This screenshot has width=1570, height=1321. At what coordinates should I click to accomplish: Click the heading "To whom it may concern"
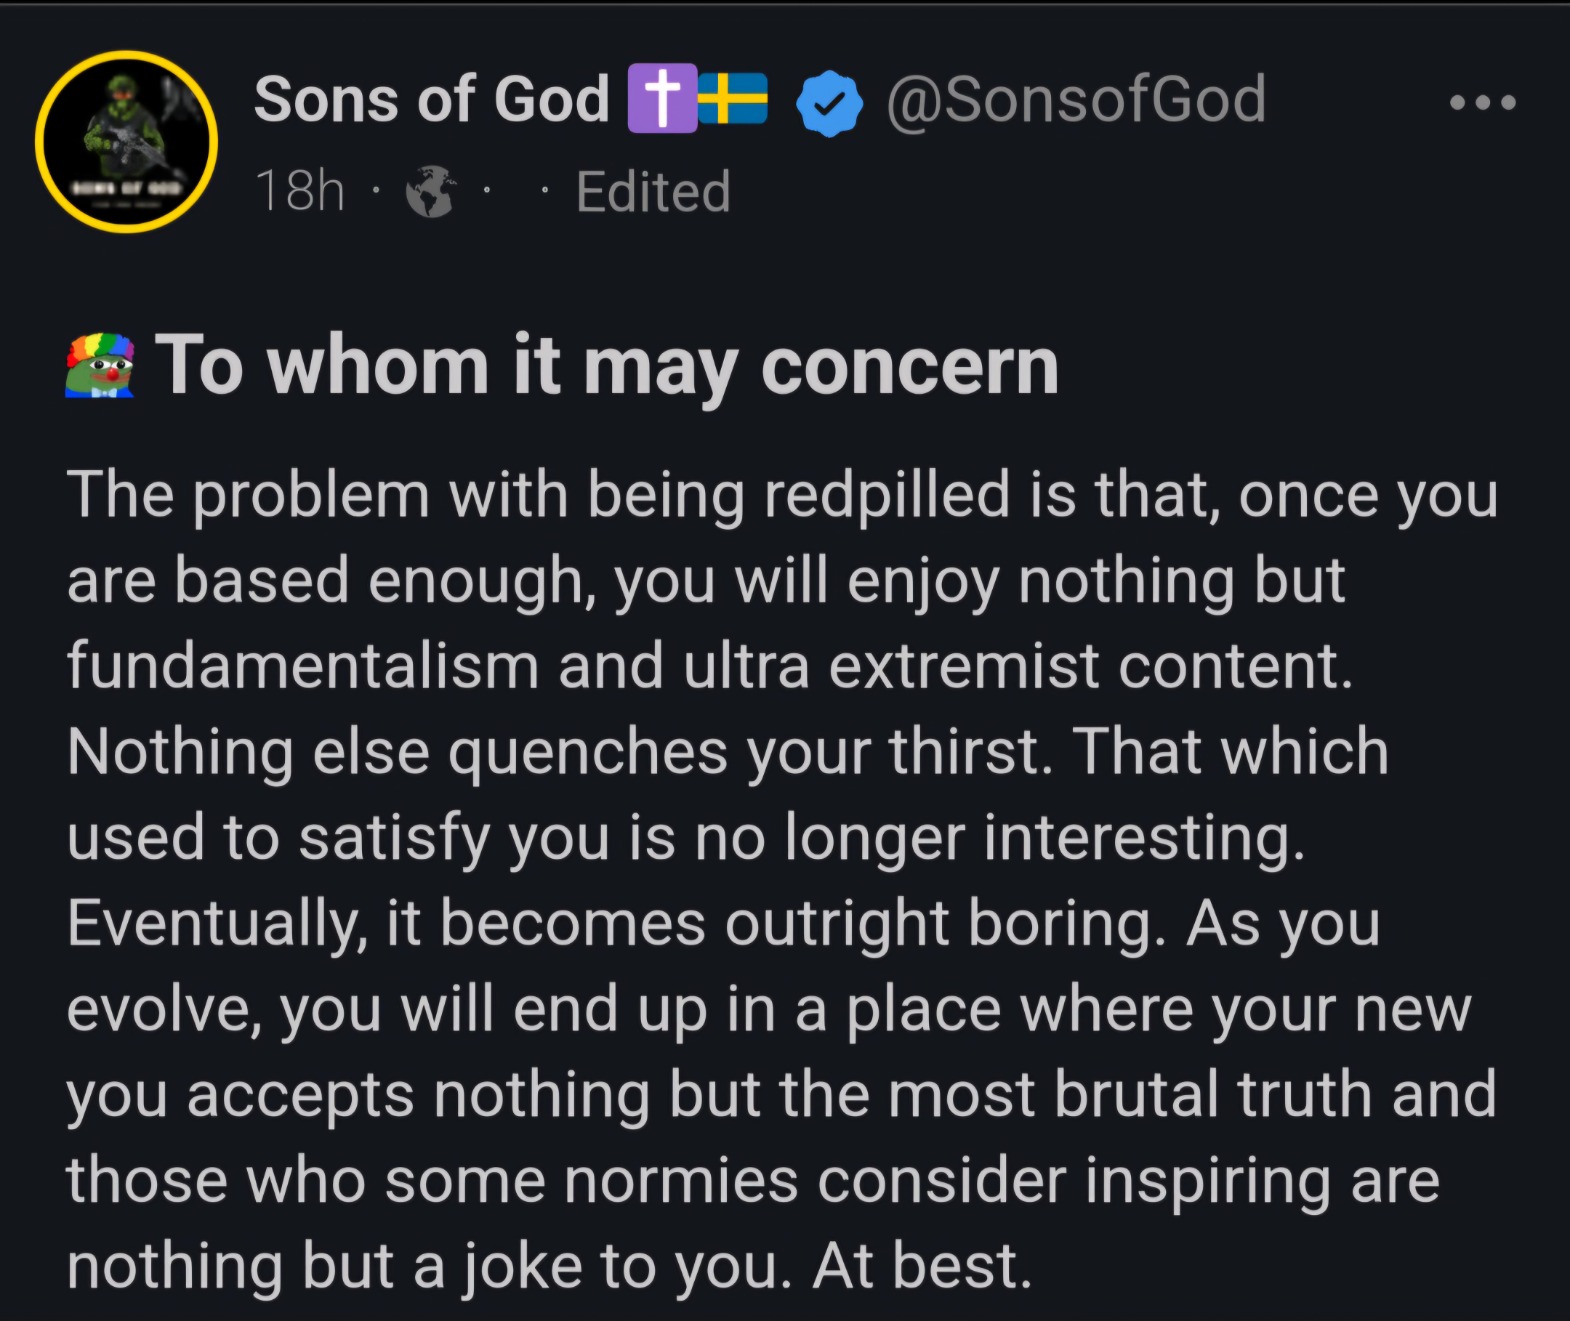607,366
